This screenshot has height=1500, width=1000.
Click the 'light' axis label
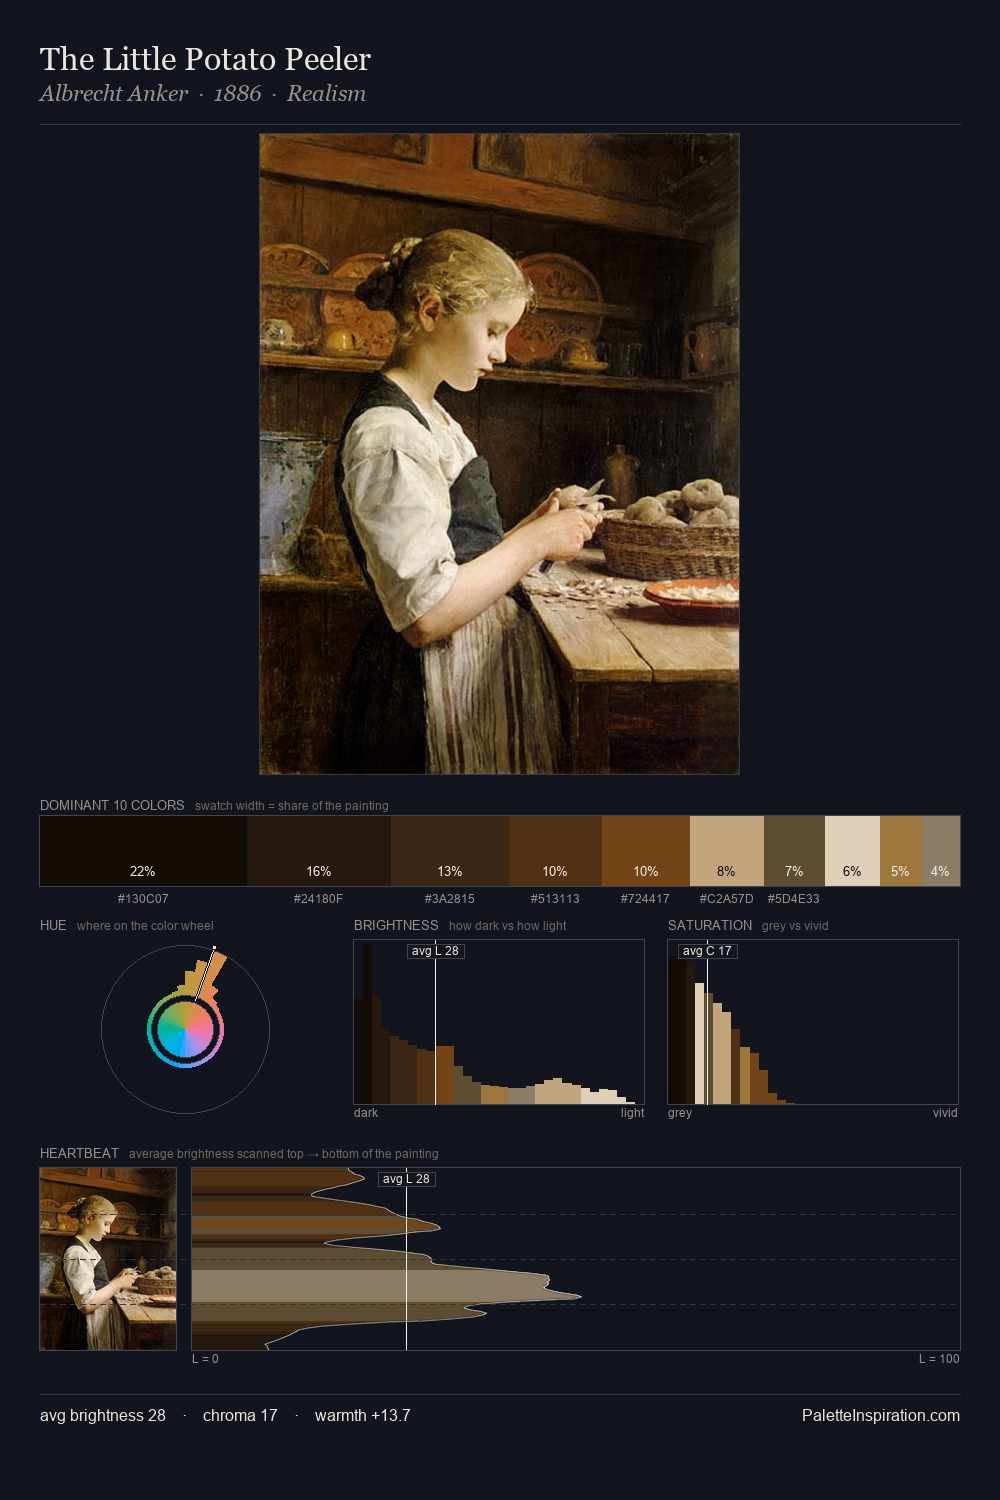[x=632, y=1113]
